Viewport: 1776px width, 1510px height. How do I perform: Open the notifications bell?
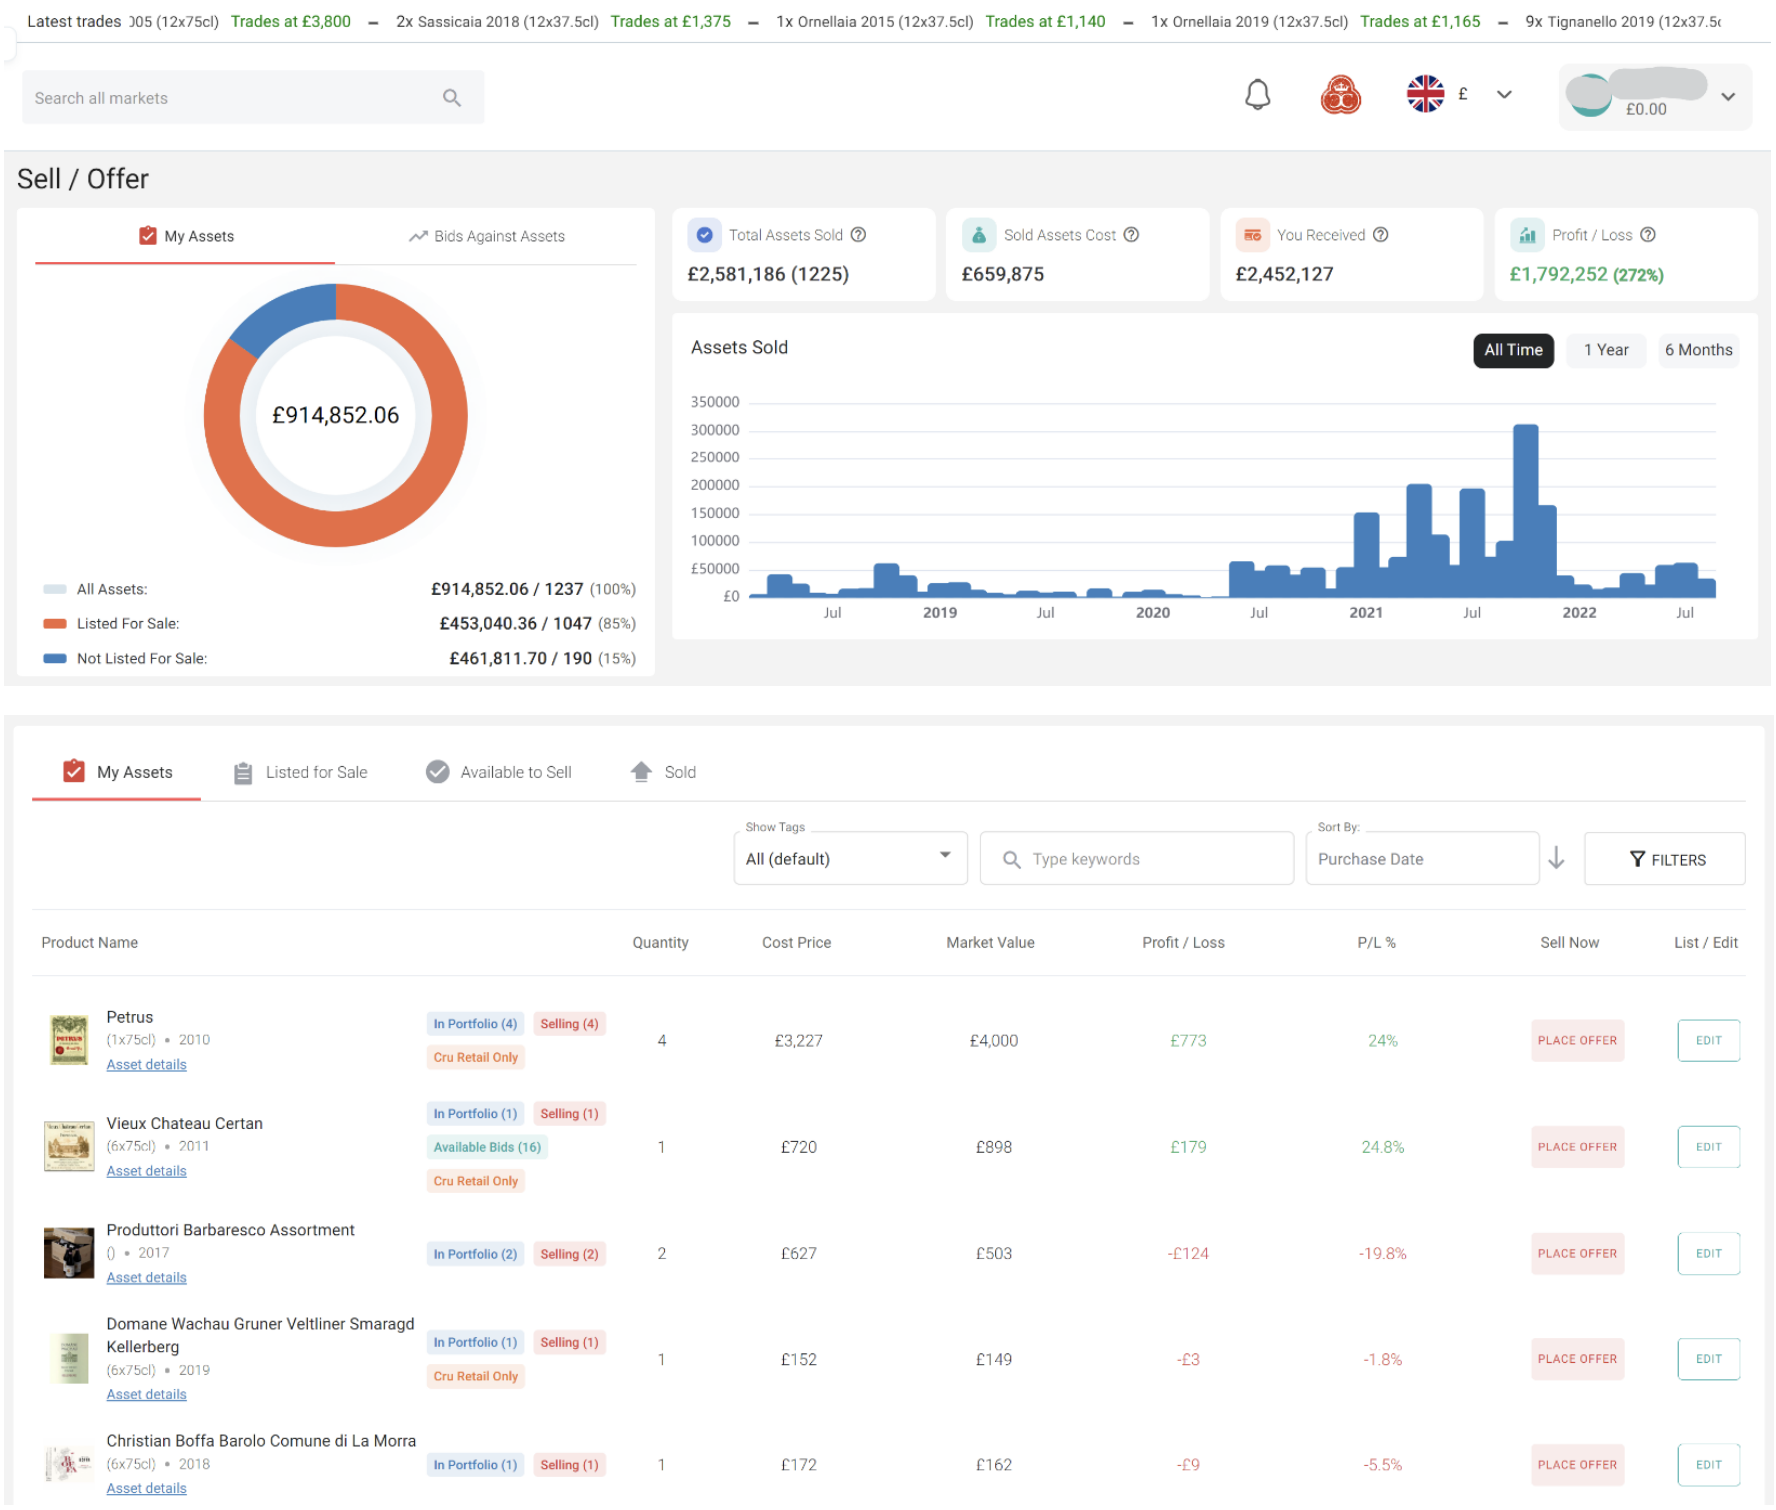pos(1257,95)
